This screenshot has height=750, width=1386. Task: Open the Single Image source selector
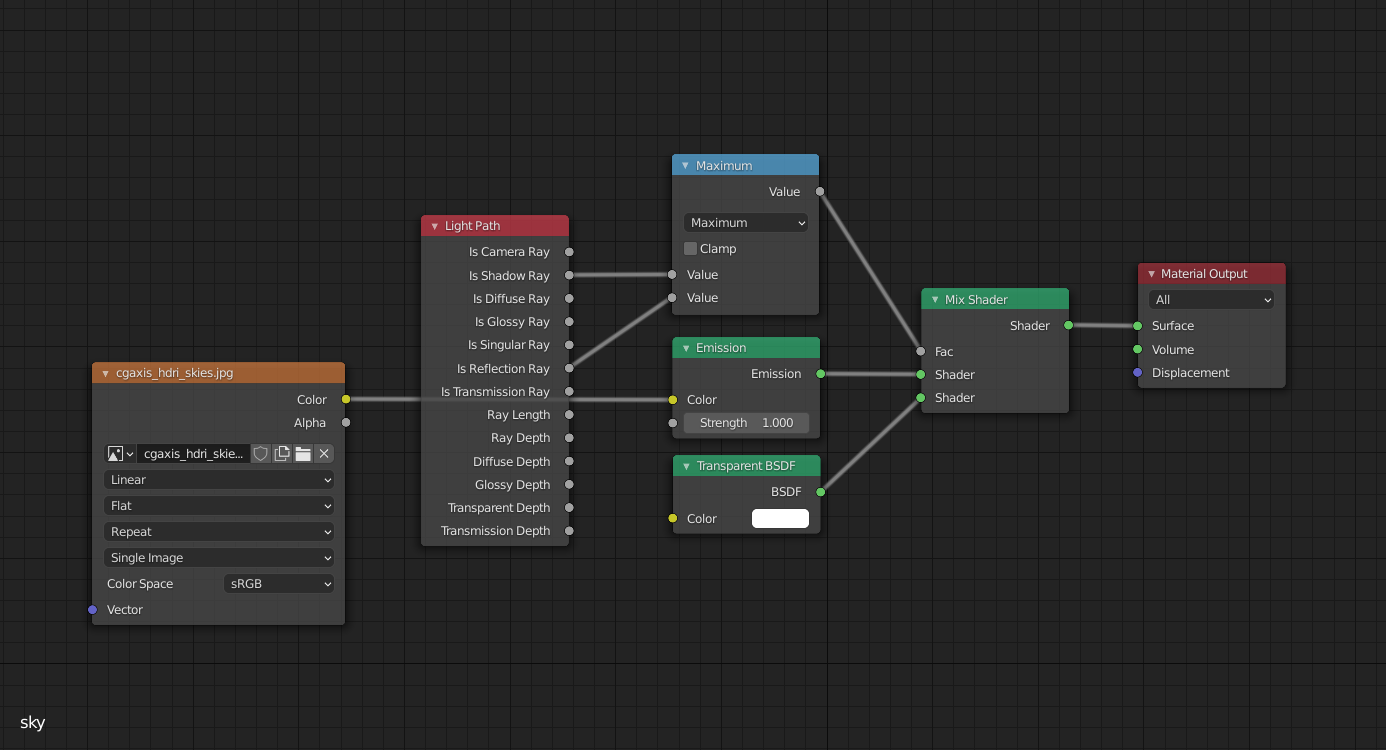click(x=218, y=557)
